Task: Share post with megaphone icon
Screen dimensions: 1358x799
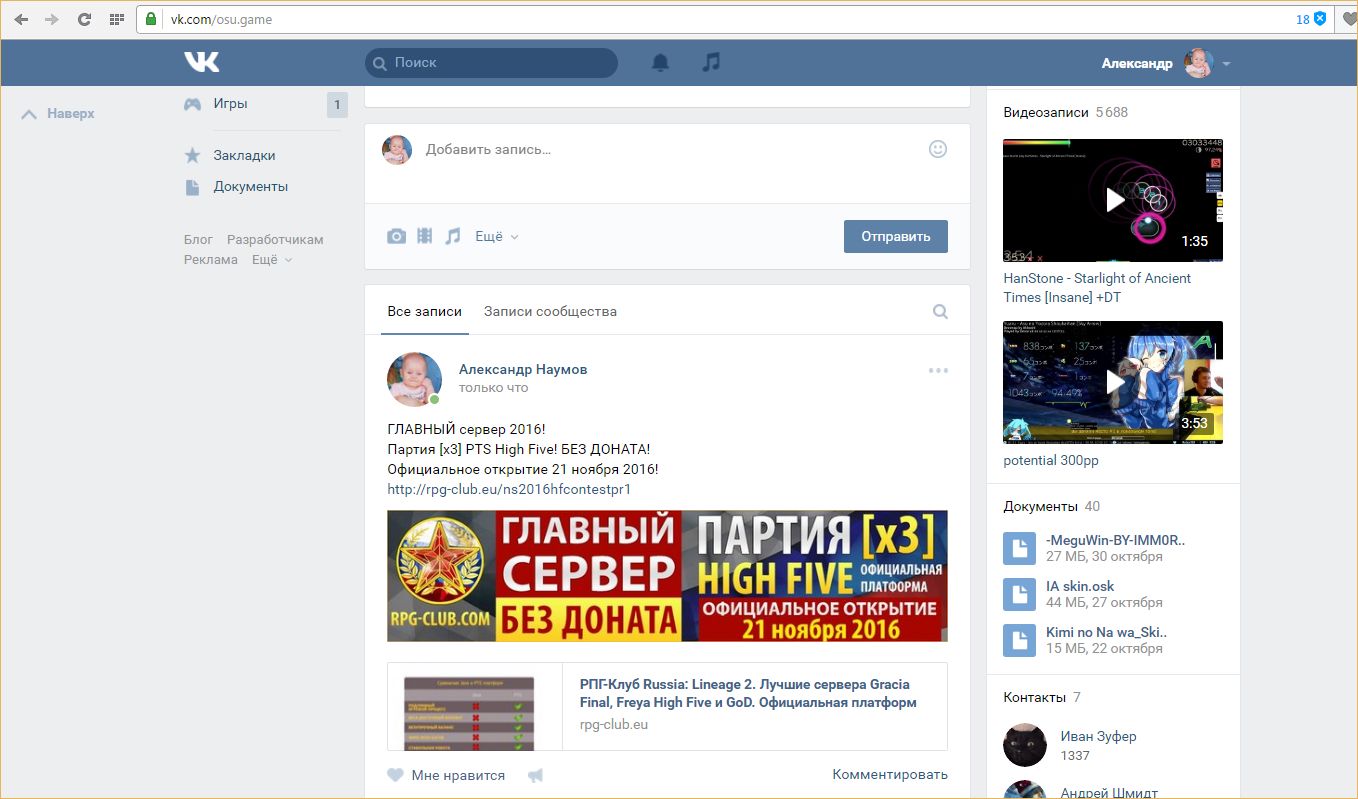Action: [x=536, y=775]
